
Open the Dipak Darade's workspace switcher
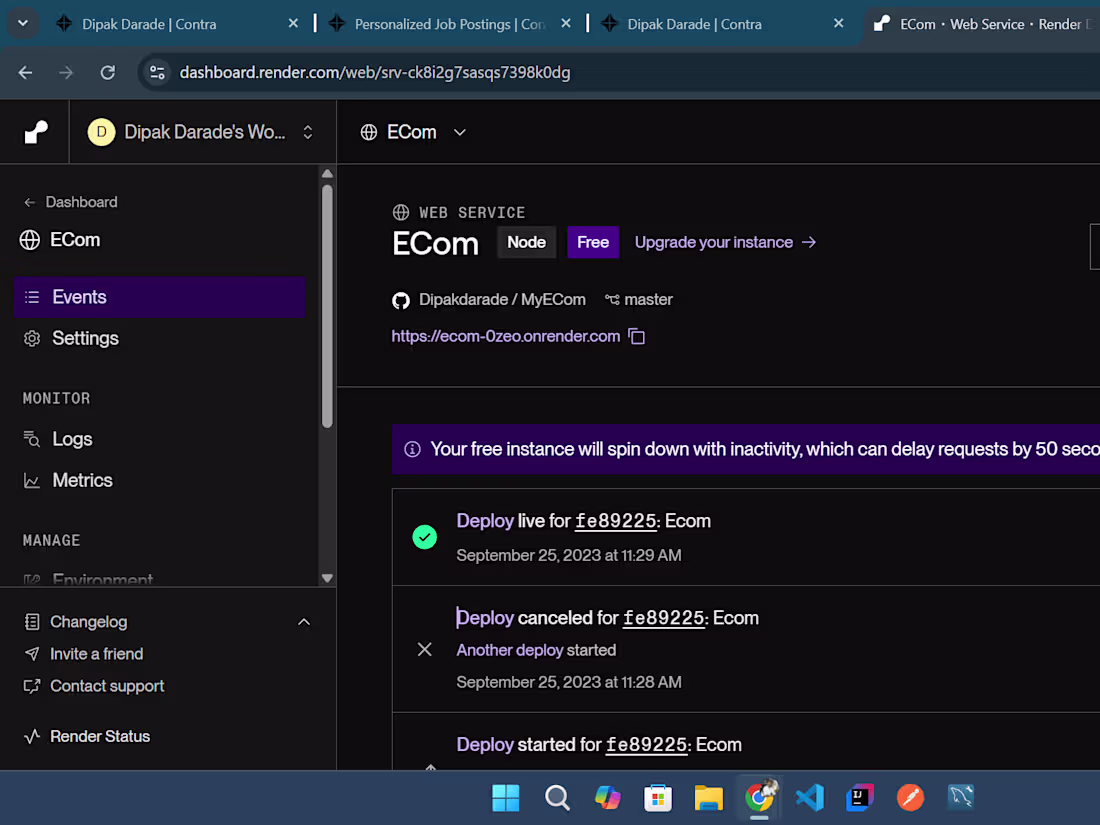200,132
